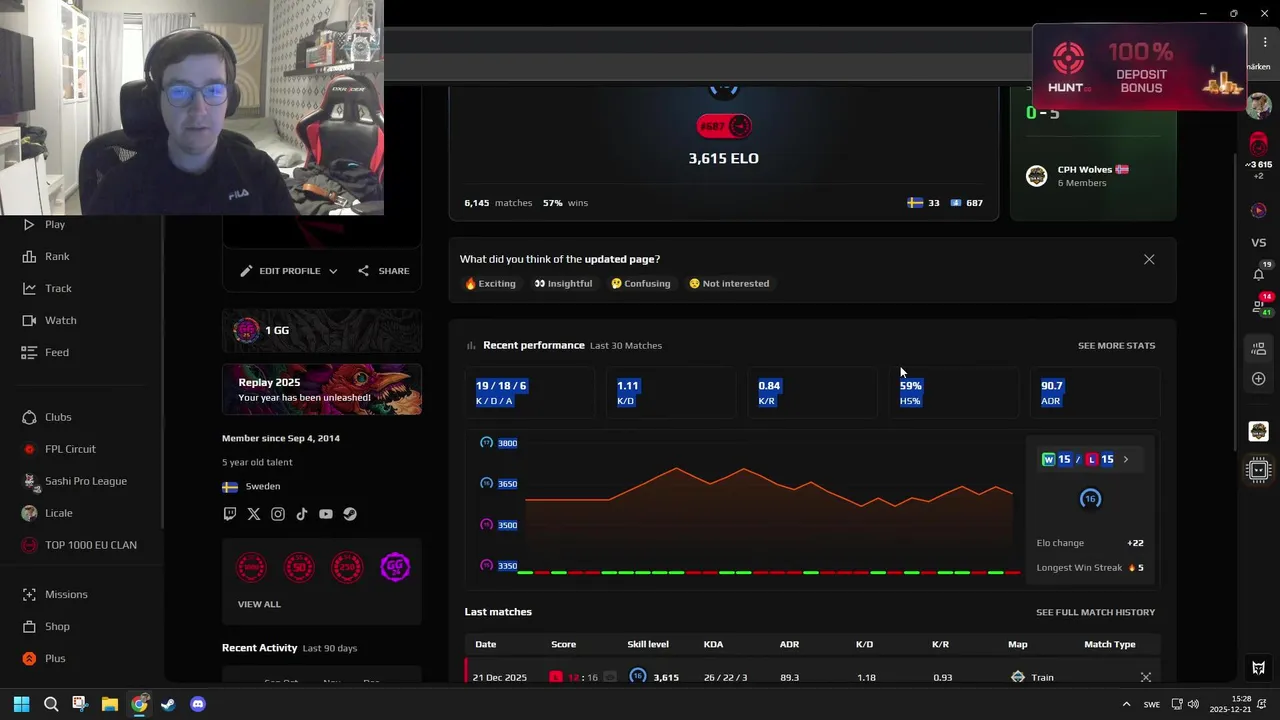This screenshot has width=1280, height=720.
Task: Select the 0.84 K/R stat card
Action: [813, 393]
